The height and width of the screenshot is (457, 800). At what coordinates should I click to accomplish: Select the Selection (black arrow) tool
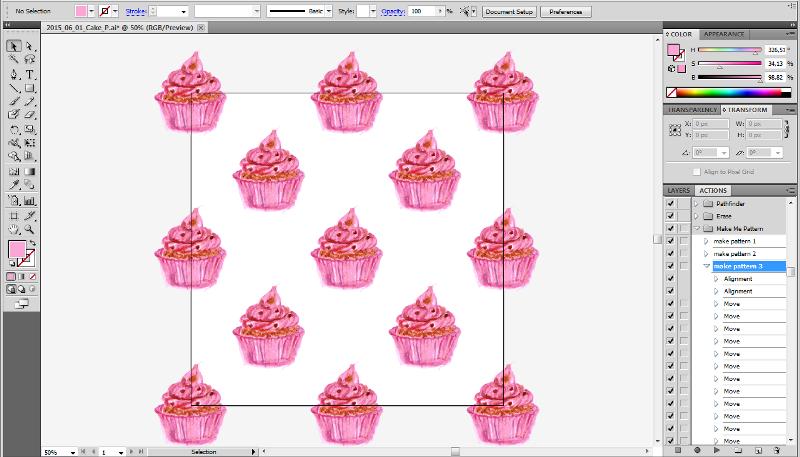click(14, 46)
